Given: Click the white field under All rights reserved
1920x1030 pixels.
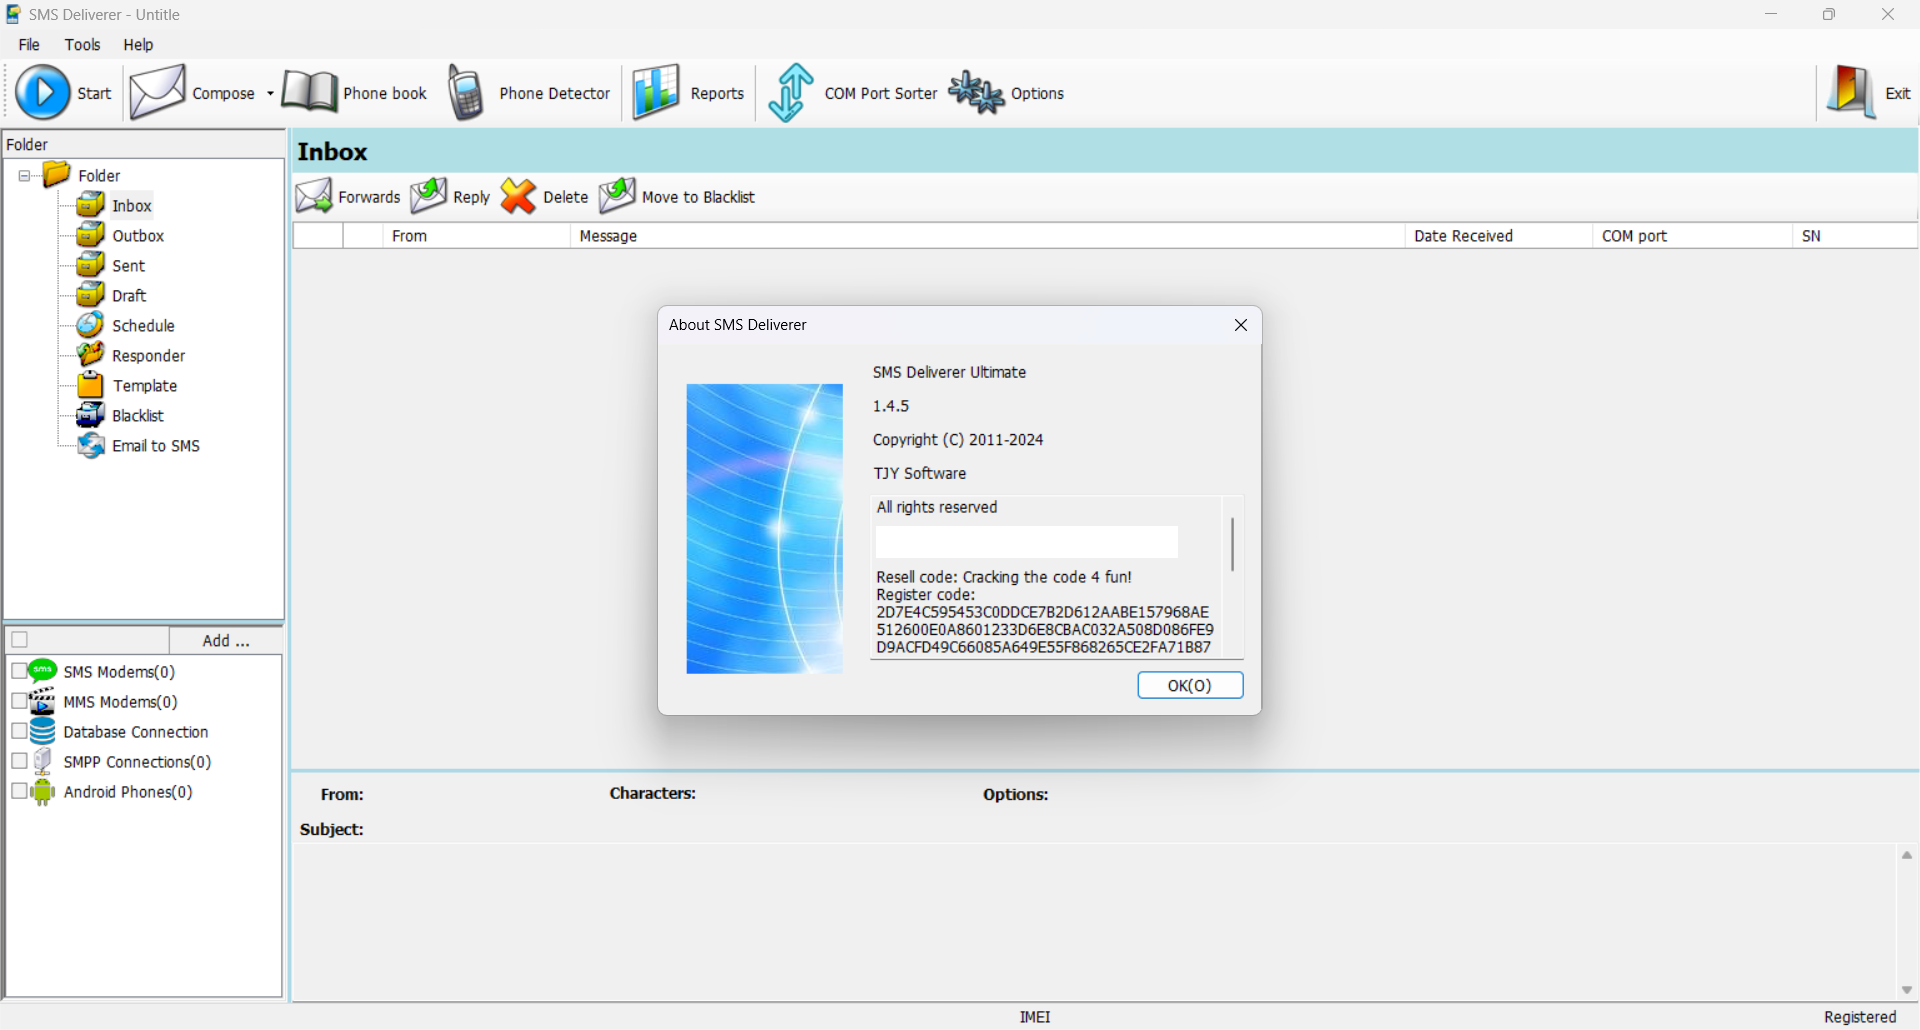Looking at the screenshot, I should [x=1027, y=542].
